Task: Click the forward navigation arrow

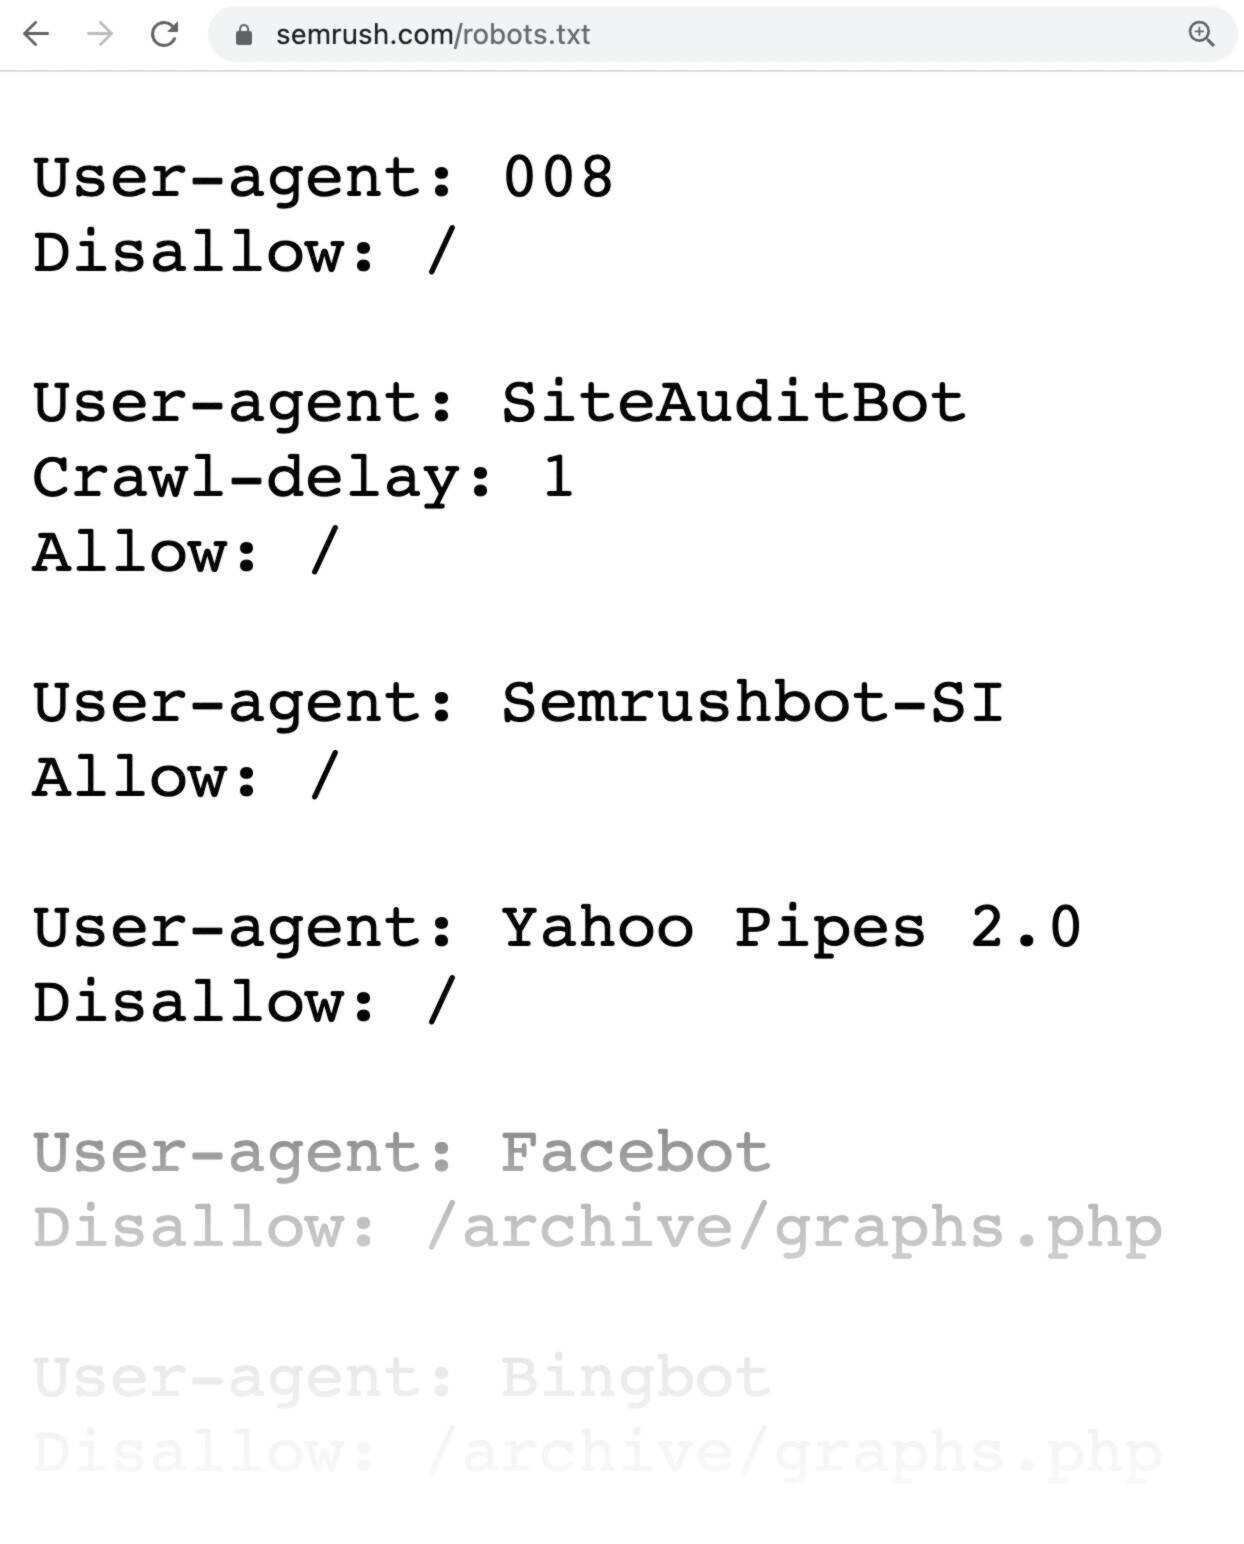Action: [x=97, y=35]
